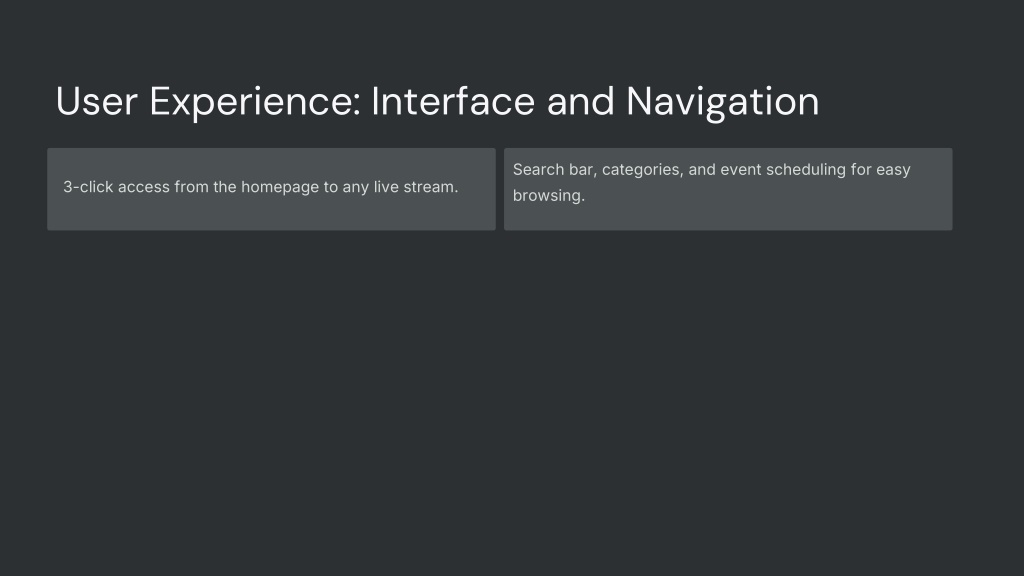Click the word "browsing." in the right card

point(549,196)
